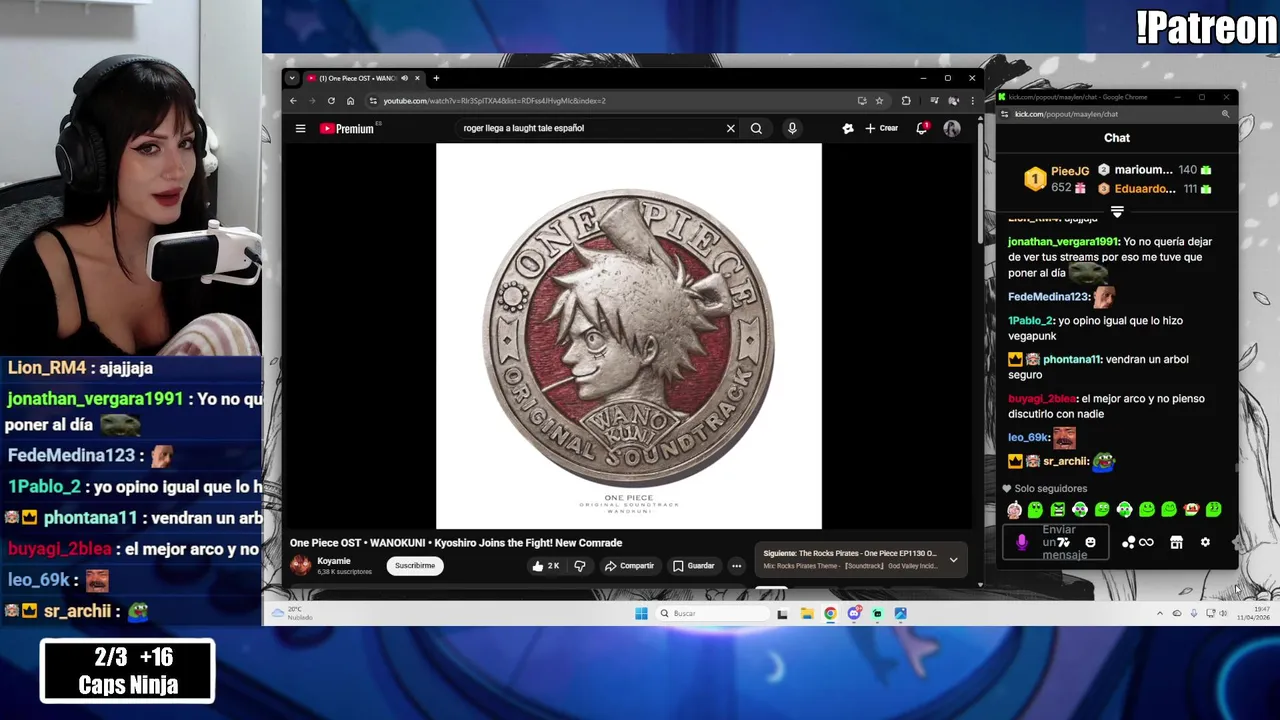Clear the YouTube search query
Screen dimensions: 1280x720
coord(730,128)
